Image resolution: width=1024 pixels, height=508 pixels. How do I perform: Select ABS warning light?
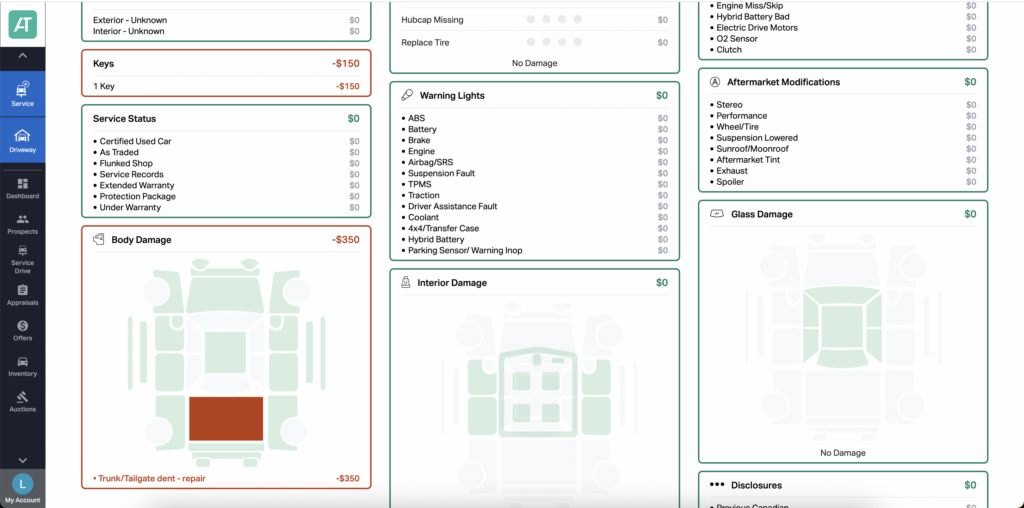[x=534, y=118]
